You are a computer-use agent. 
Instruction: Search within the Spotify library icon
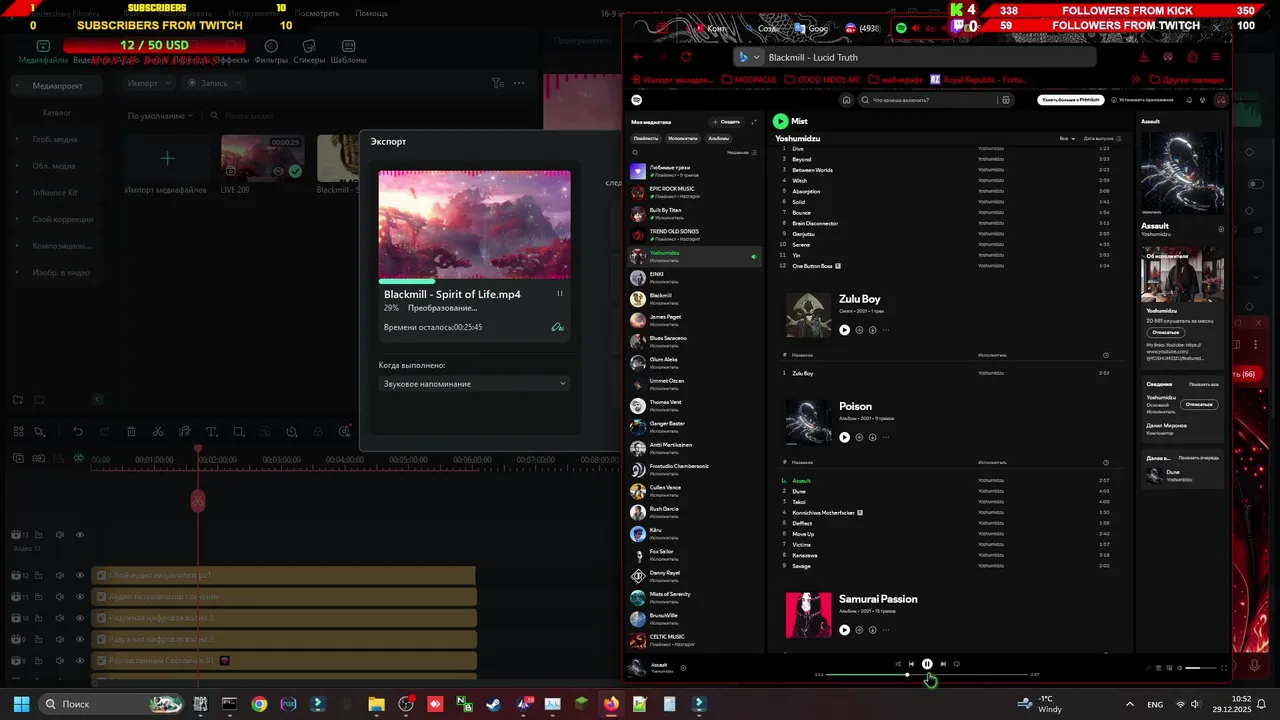pyautogui.click(x=636, y=153)
